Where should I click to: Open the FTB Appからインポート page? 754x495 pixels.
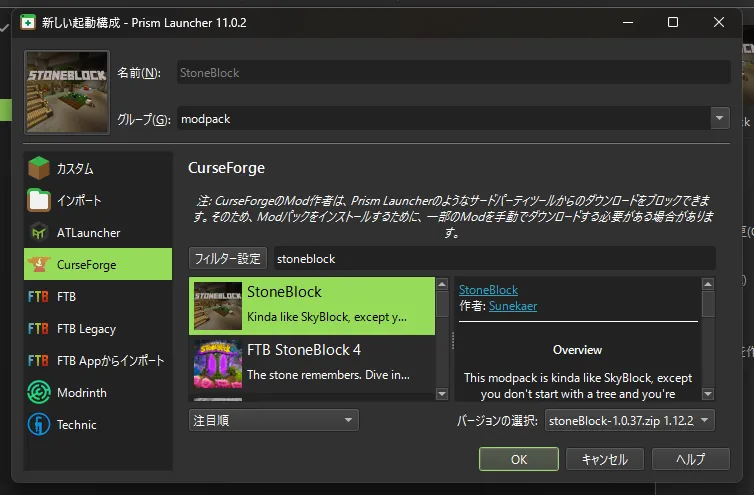pos(98,360)
